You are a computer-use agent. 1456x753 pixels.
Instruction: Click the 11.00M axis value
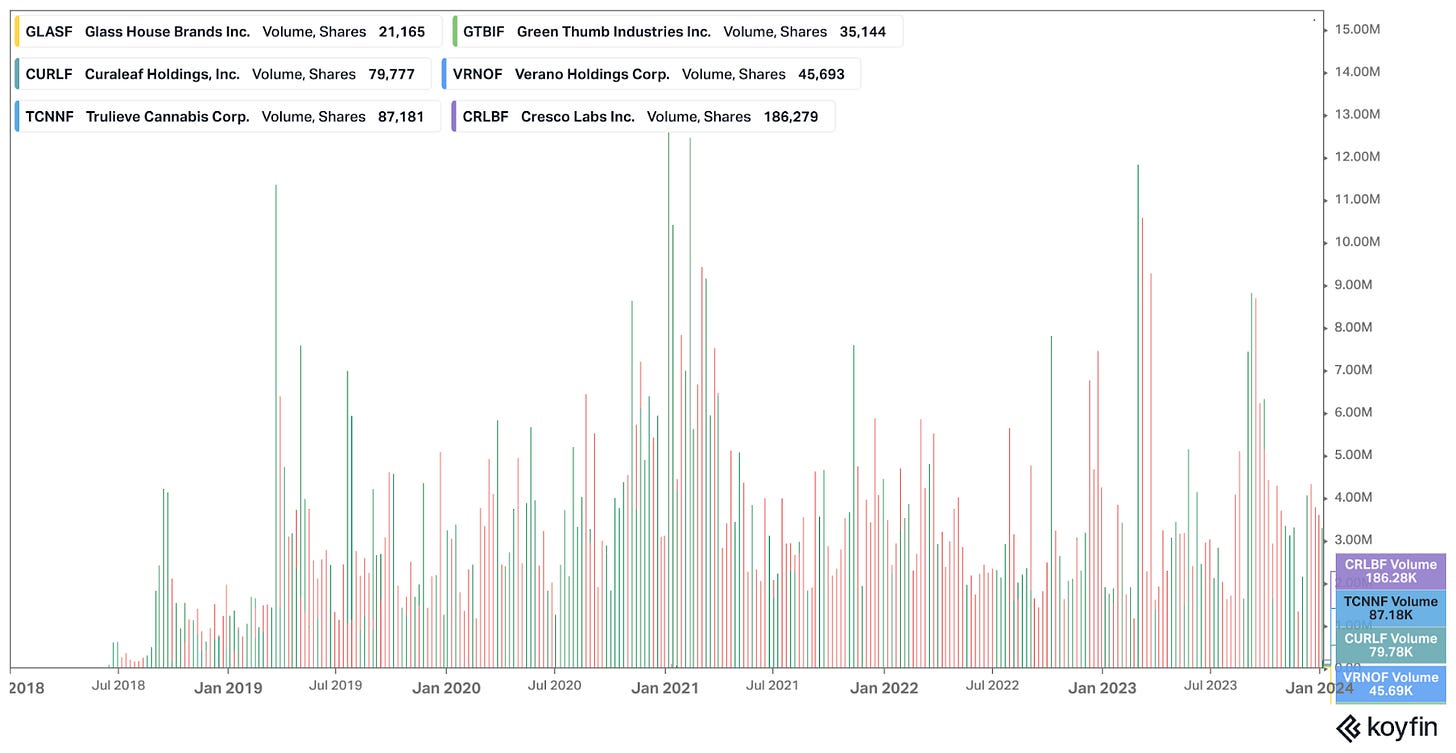click(1357, 199)
